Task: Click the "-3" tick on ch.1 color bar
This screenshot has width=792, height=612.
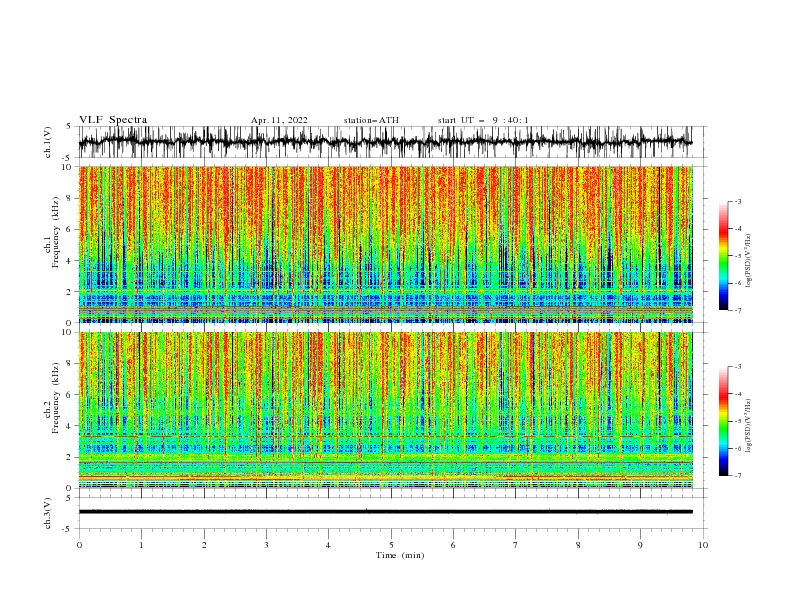Action: tap(737, 201)
